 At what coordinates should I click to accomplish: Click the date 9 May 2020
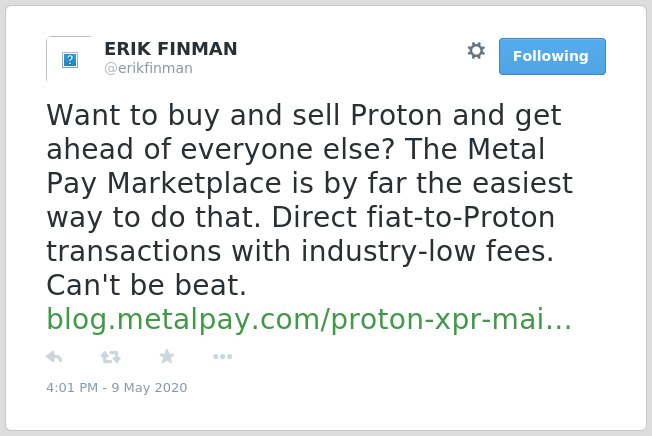coord(149,387)
